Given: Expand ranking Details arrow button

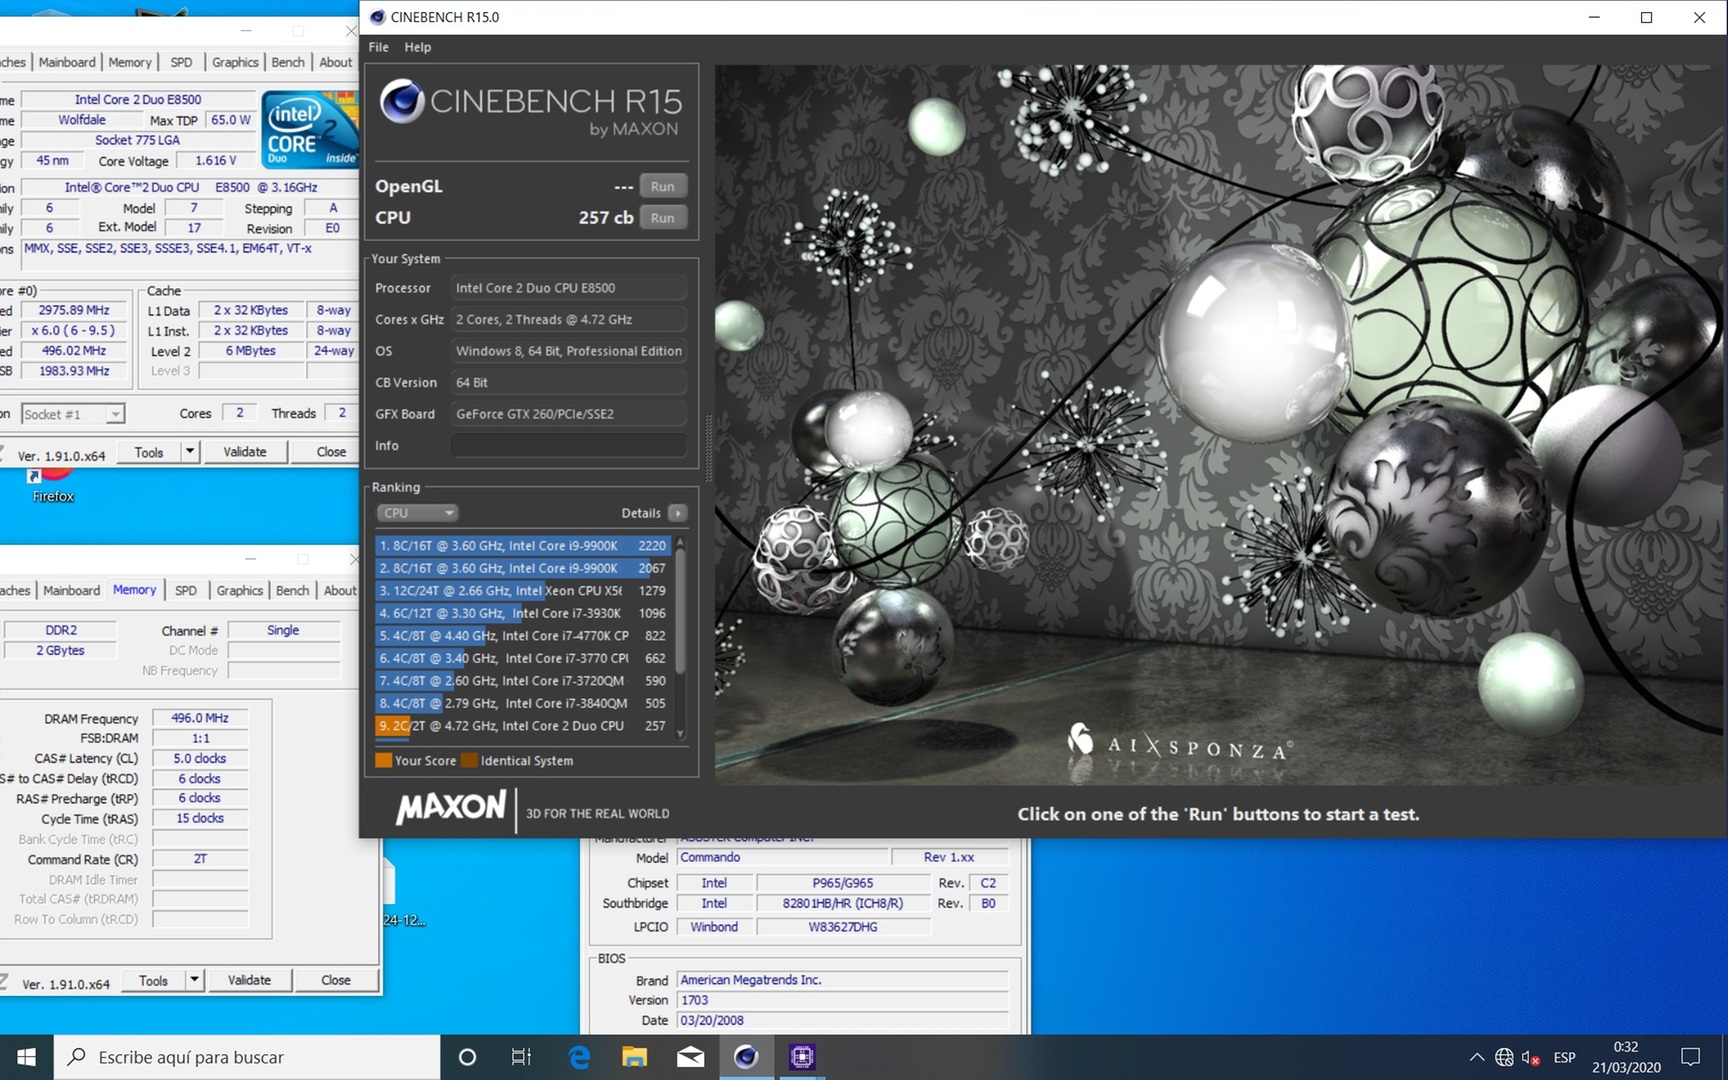Looking at the screenshot, I should click(x=677, y=513).
